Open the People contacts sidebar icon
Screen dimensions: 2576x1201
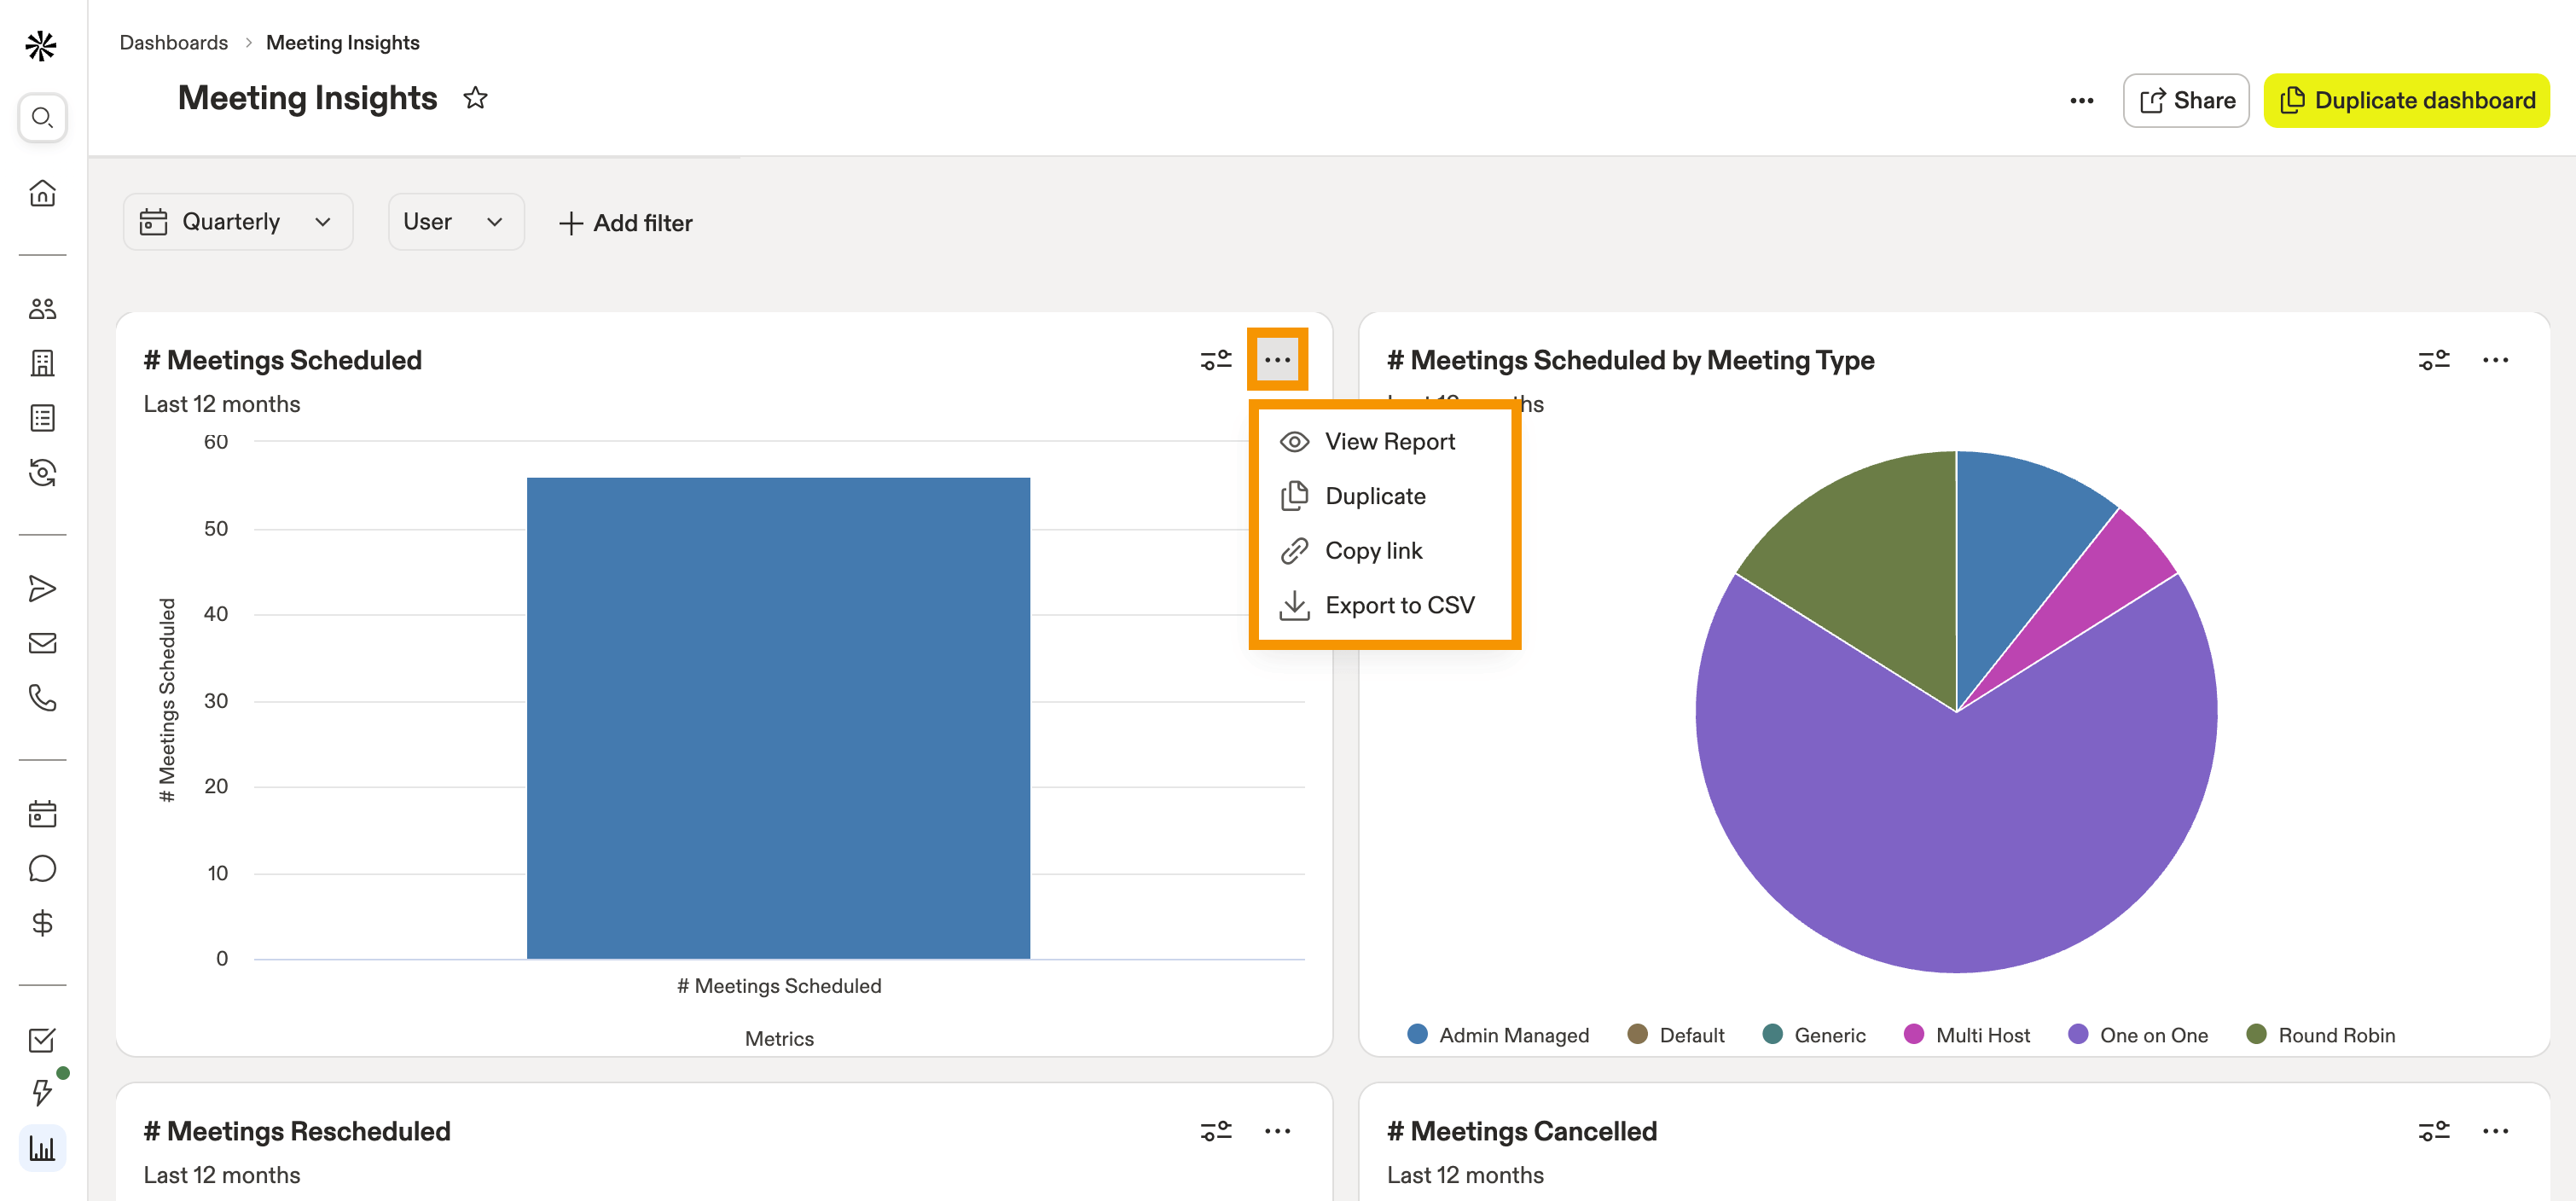pyautogui.click(x=42, y=309)
